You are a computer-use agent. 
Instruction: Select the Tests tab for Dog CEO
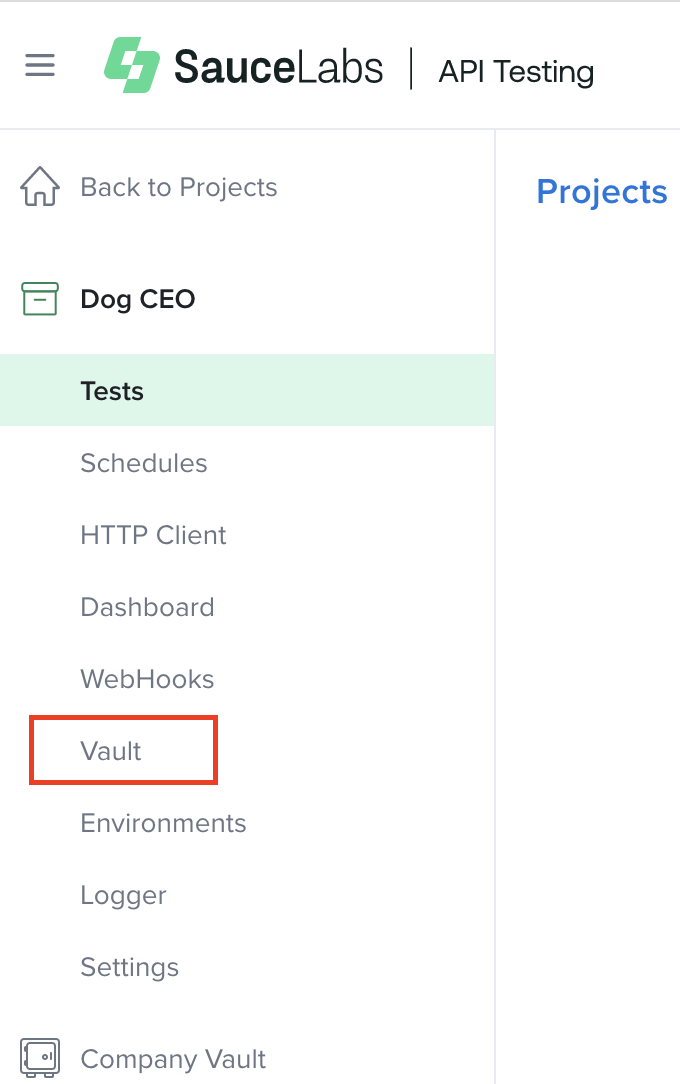pyautogui.click(x=111, y=390)
